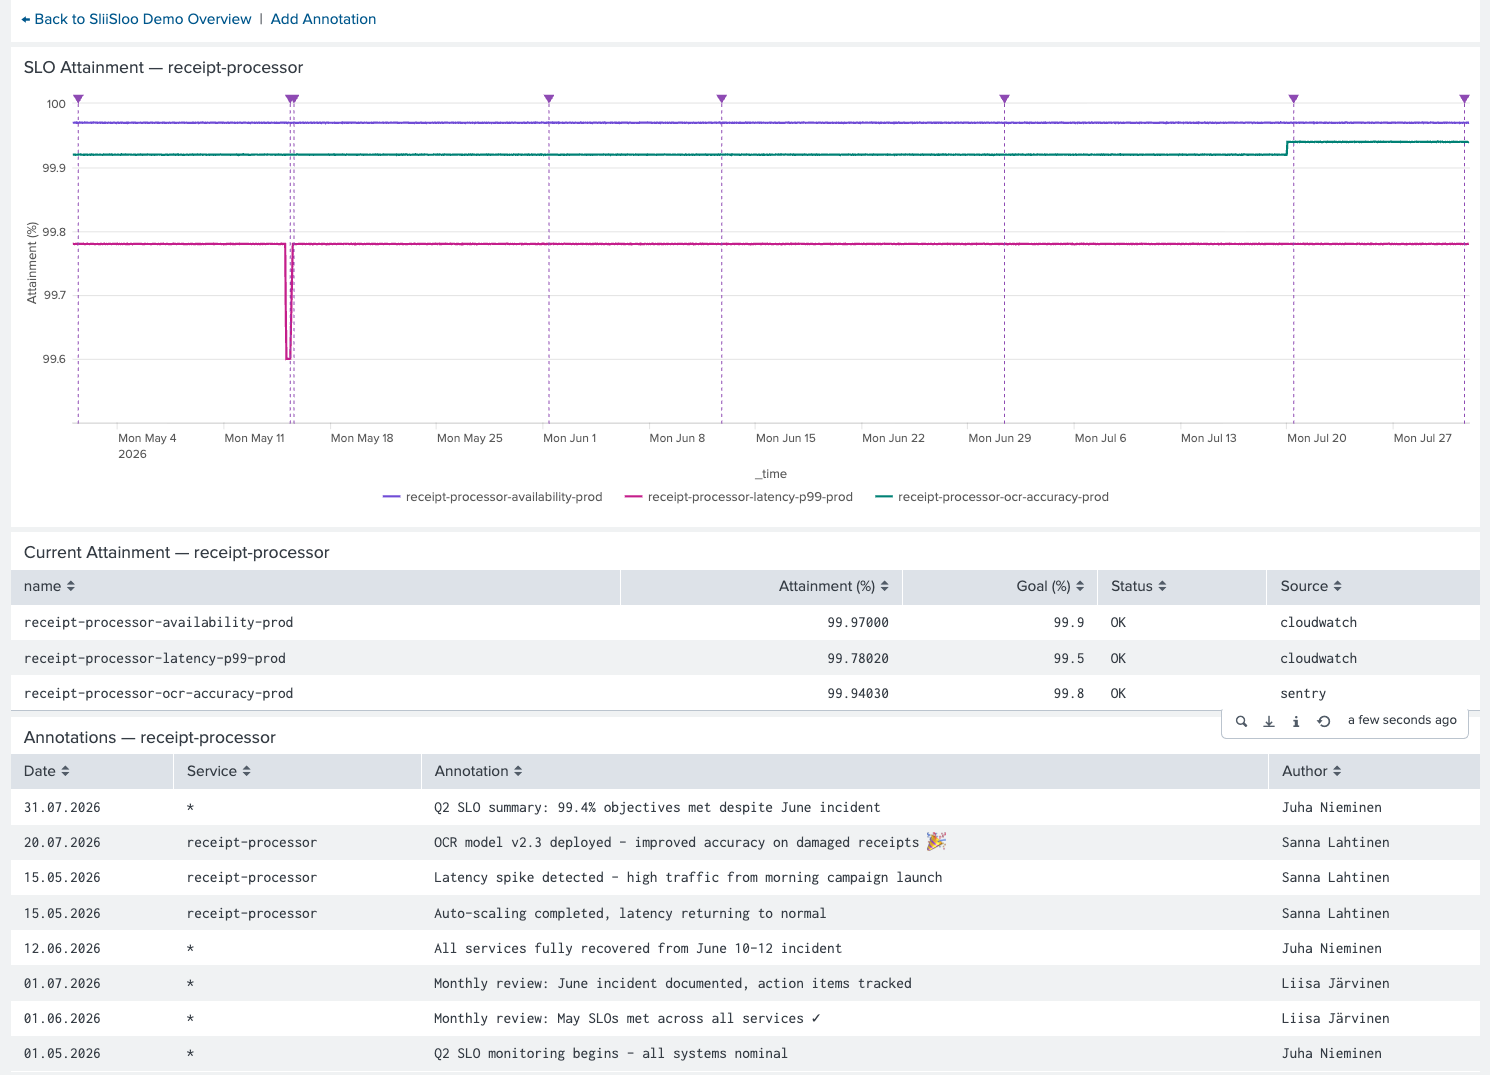Go back to SliiSloo Demo Overview
The width and height of the screenshot is (1490, 1075).
pos(136,19)
